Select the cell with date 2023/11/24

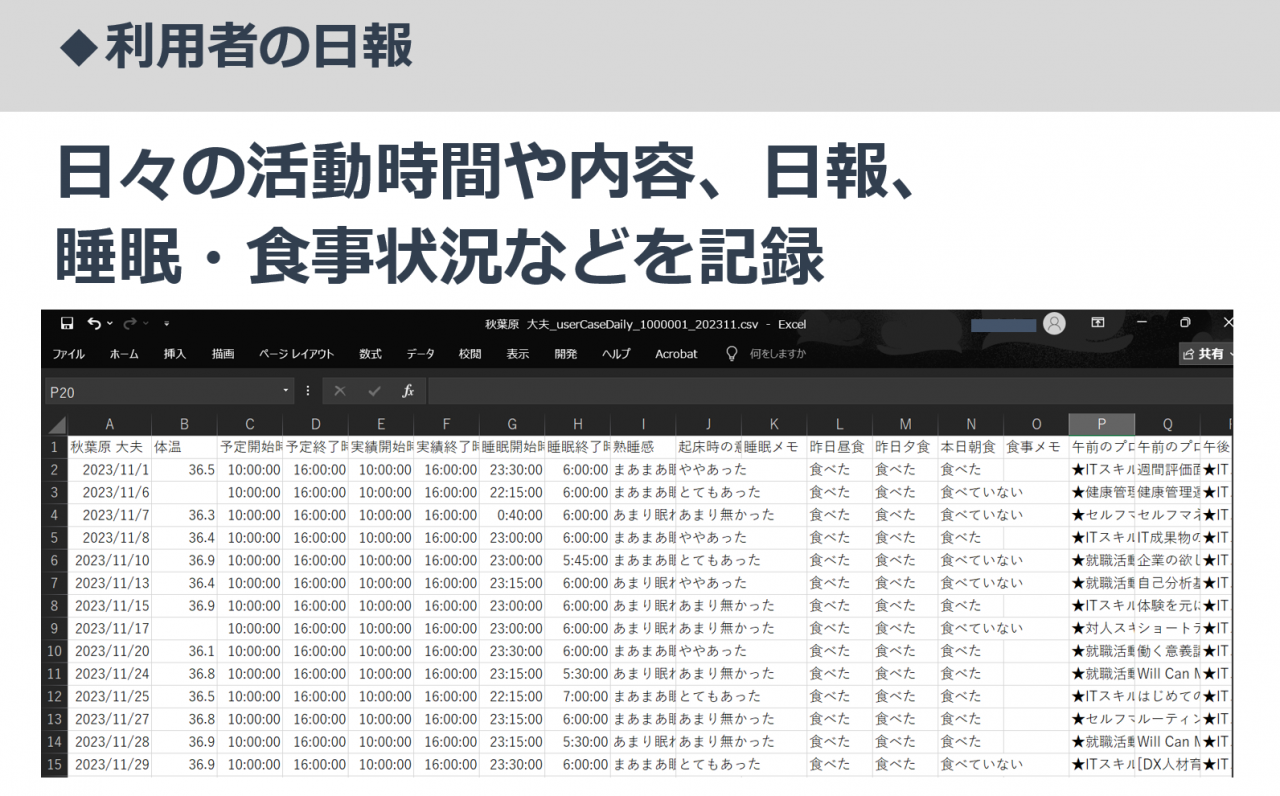point(109,674)
